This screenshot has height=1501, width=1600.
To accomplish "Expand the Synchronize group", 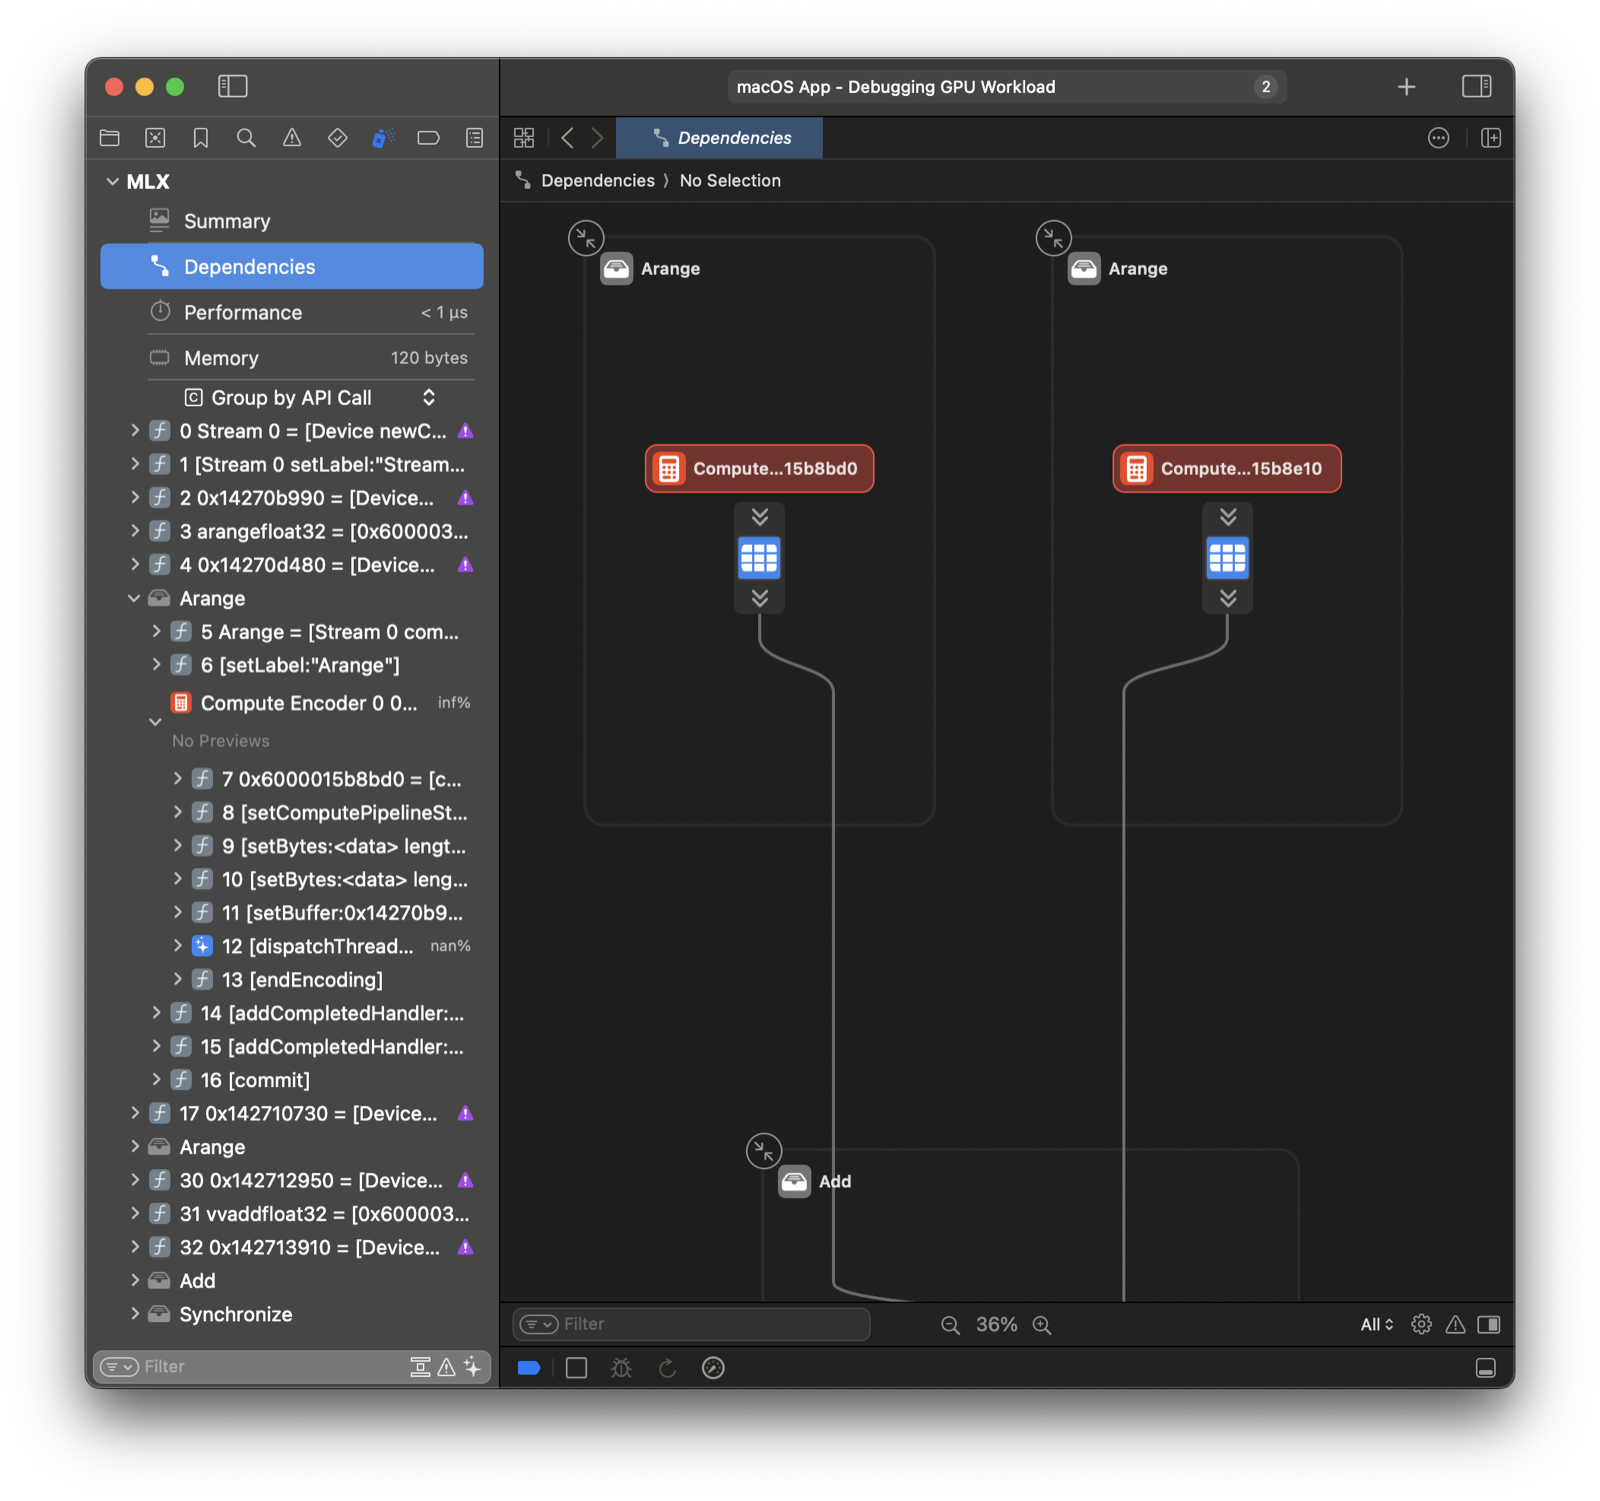I will [135, 1314].
